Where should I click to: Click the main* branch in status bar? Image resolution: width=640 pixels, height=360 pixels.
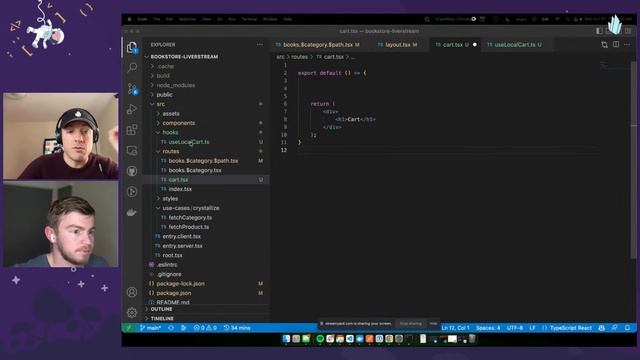(x=150, y=328)
